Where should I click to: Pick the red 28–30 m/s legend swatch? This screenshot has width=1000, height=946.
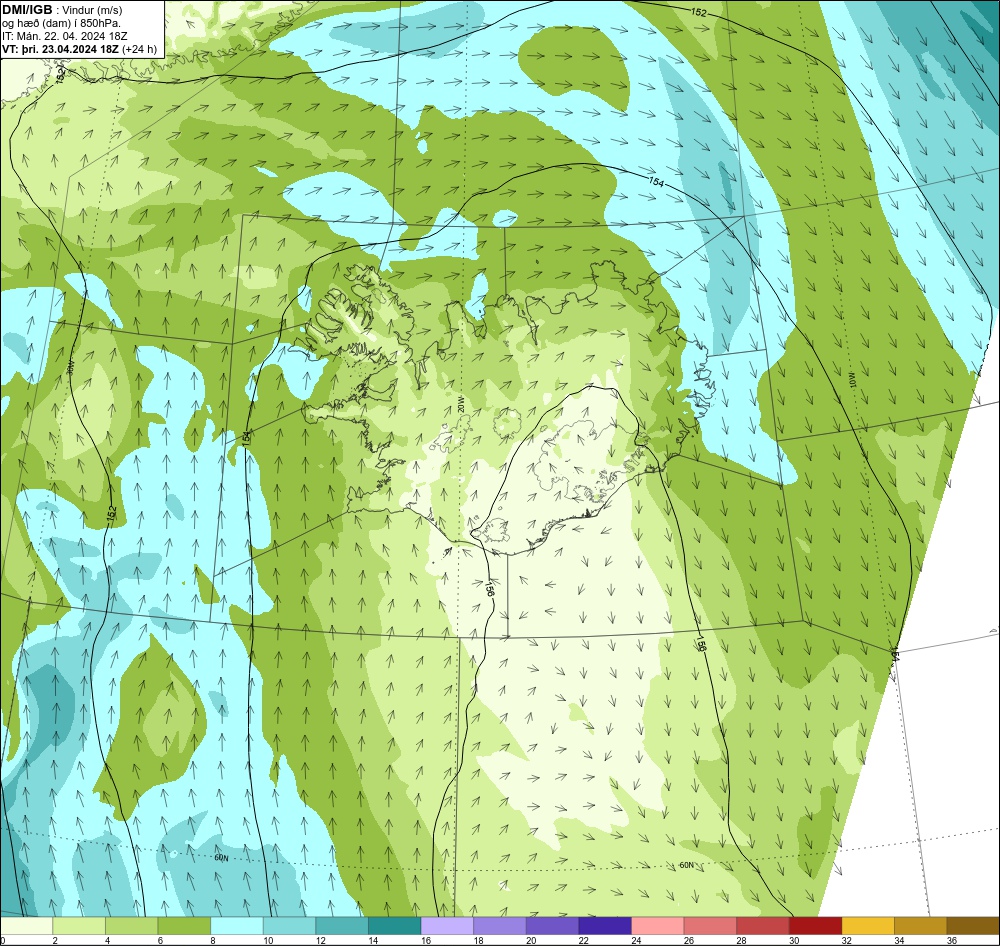tap(763, 926)
